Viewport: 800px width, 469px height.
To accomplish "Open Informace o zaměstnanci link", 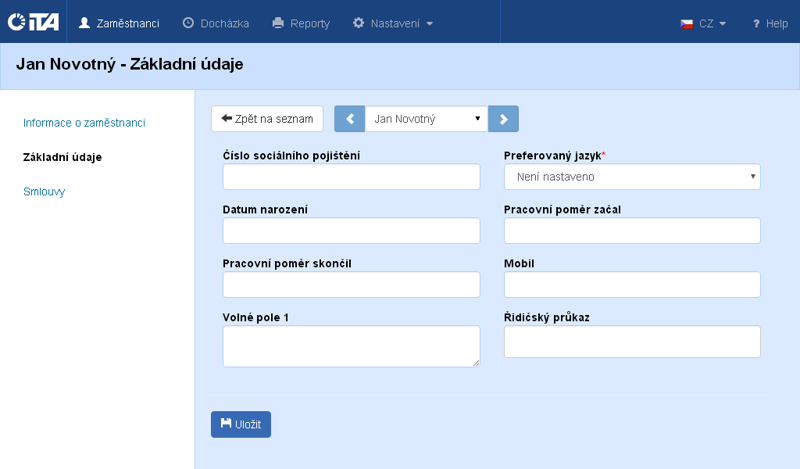I will pyautogui.click(x=84, y=123).
